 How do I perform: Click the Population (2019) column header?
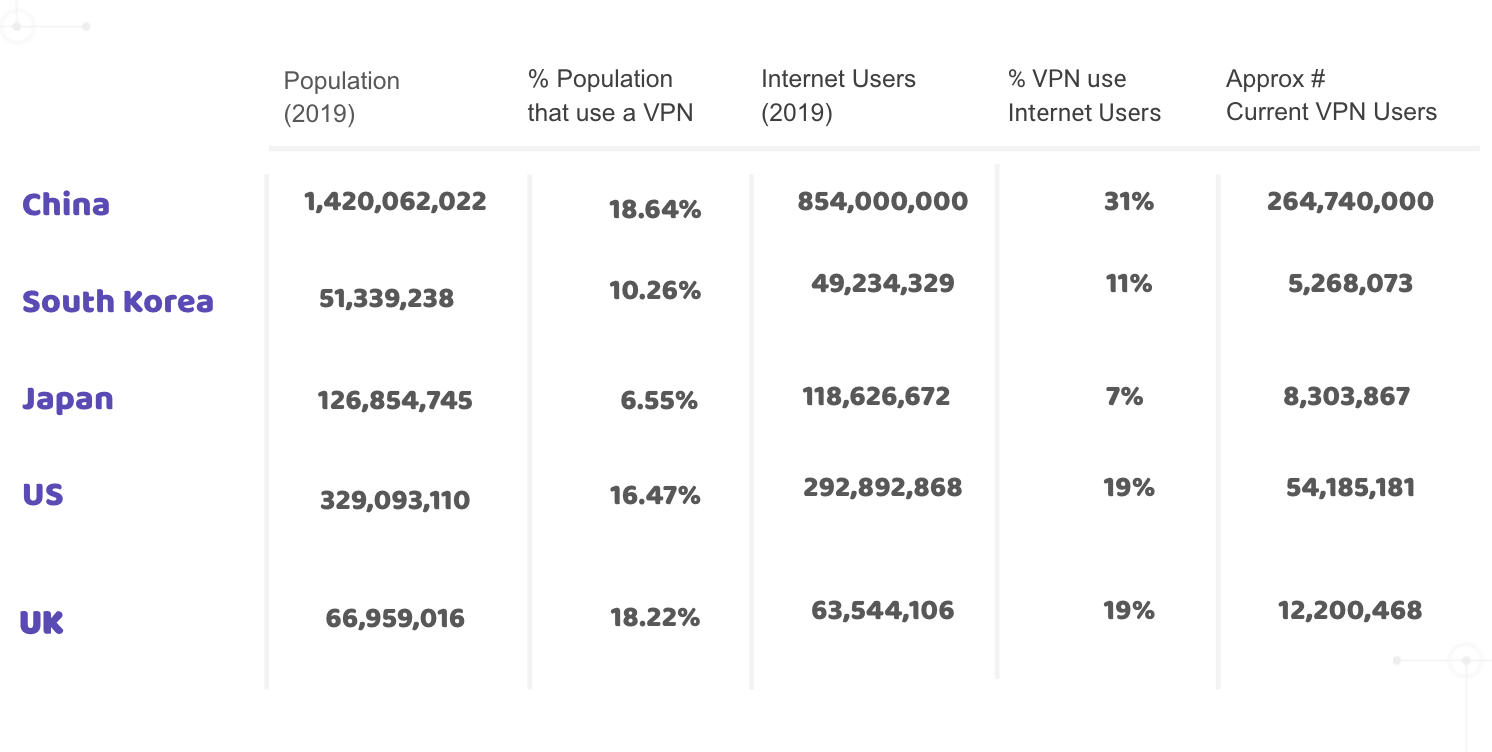pyautogui.click(x=342, y=97)
